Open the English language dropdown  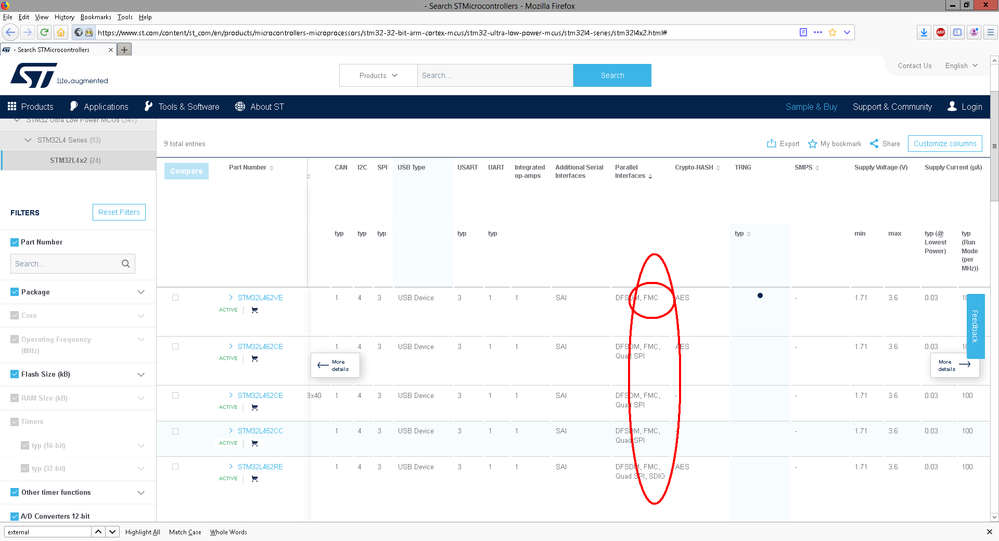coord(961,66)
